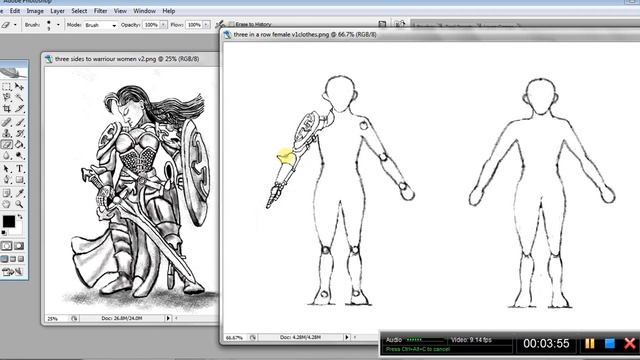Open the Opacity slider arrow
The width and height of the screenshot is (640, 360).
163,25
